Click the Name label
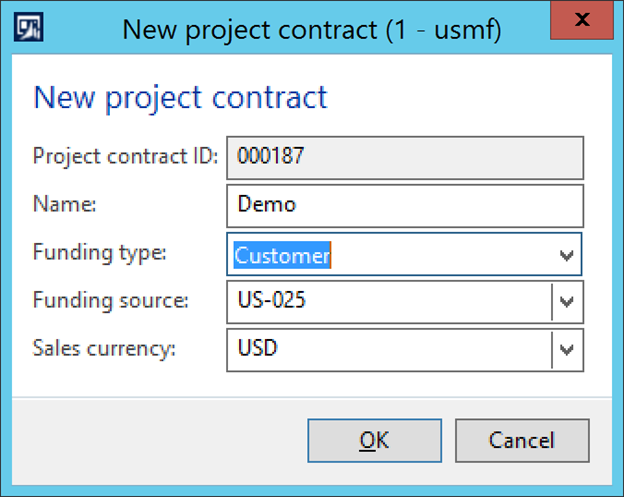The height and width of the screenshot is (497, 624). (x=63, y=204)
